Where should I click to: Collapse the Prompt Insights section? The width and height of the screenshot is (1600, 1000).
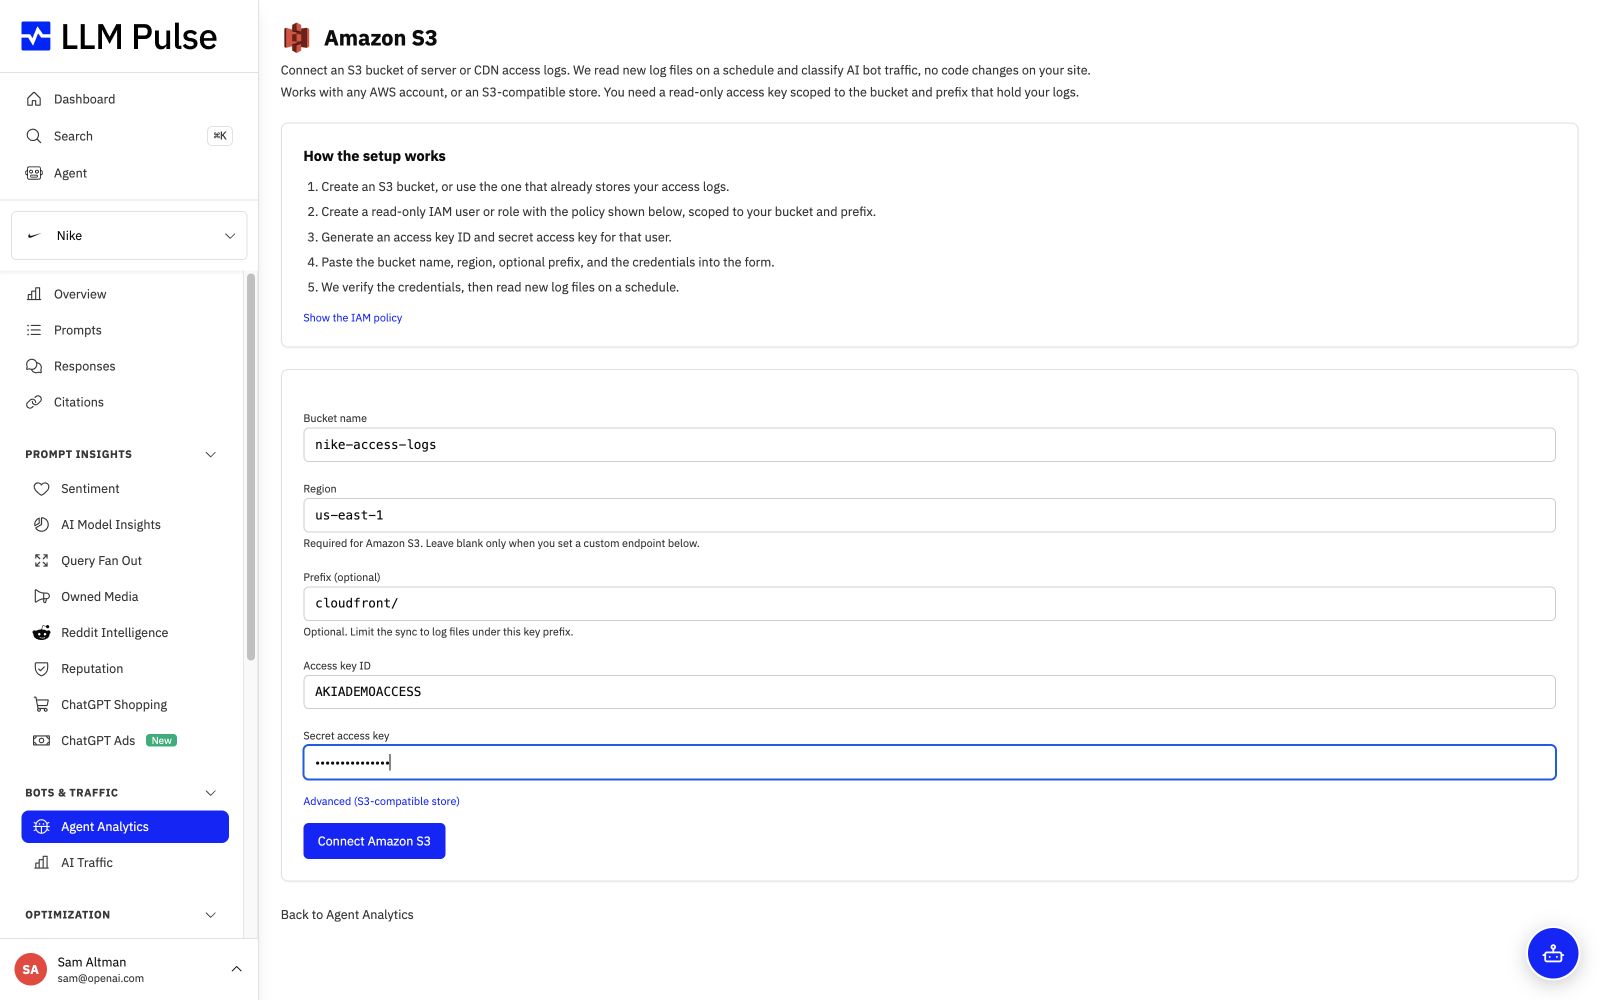coord(211,455)
